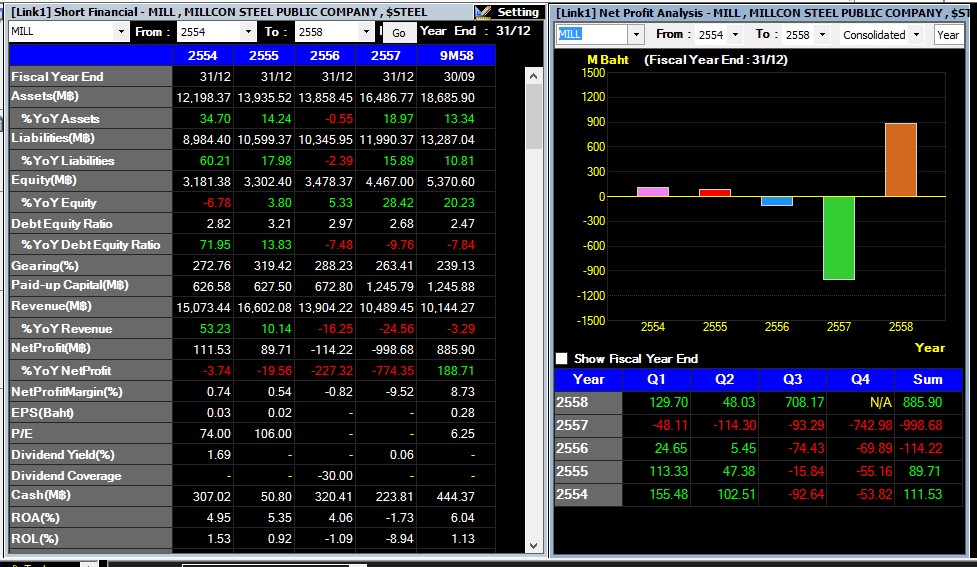Enable Show Fiscal Year End checkbox
Viewport: 977px width, 567px height.
coord(561,359)
